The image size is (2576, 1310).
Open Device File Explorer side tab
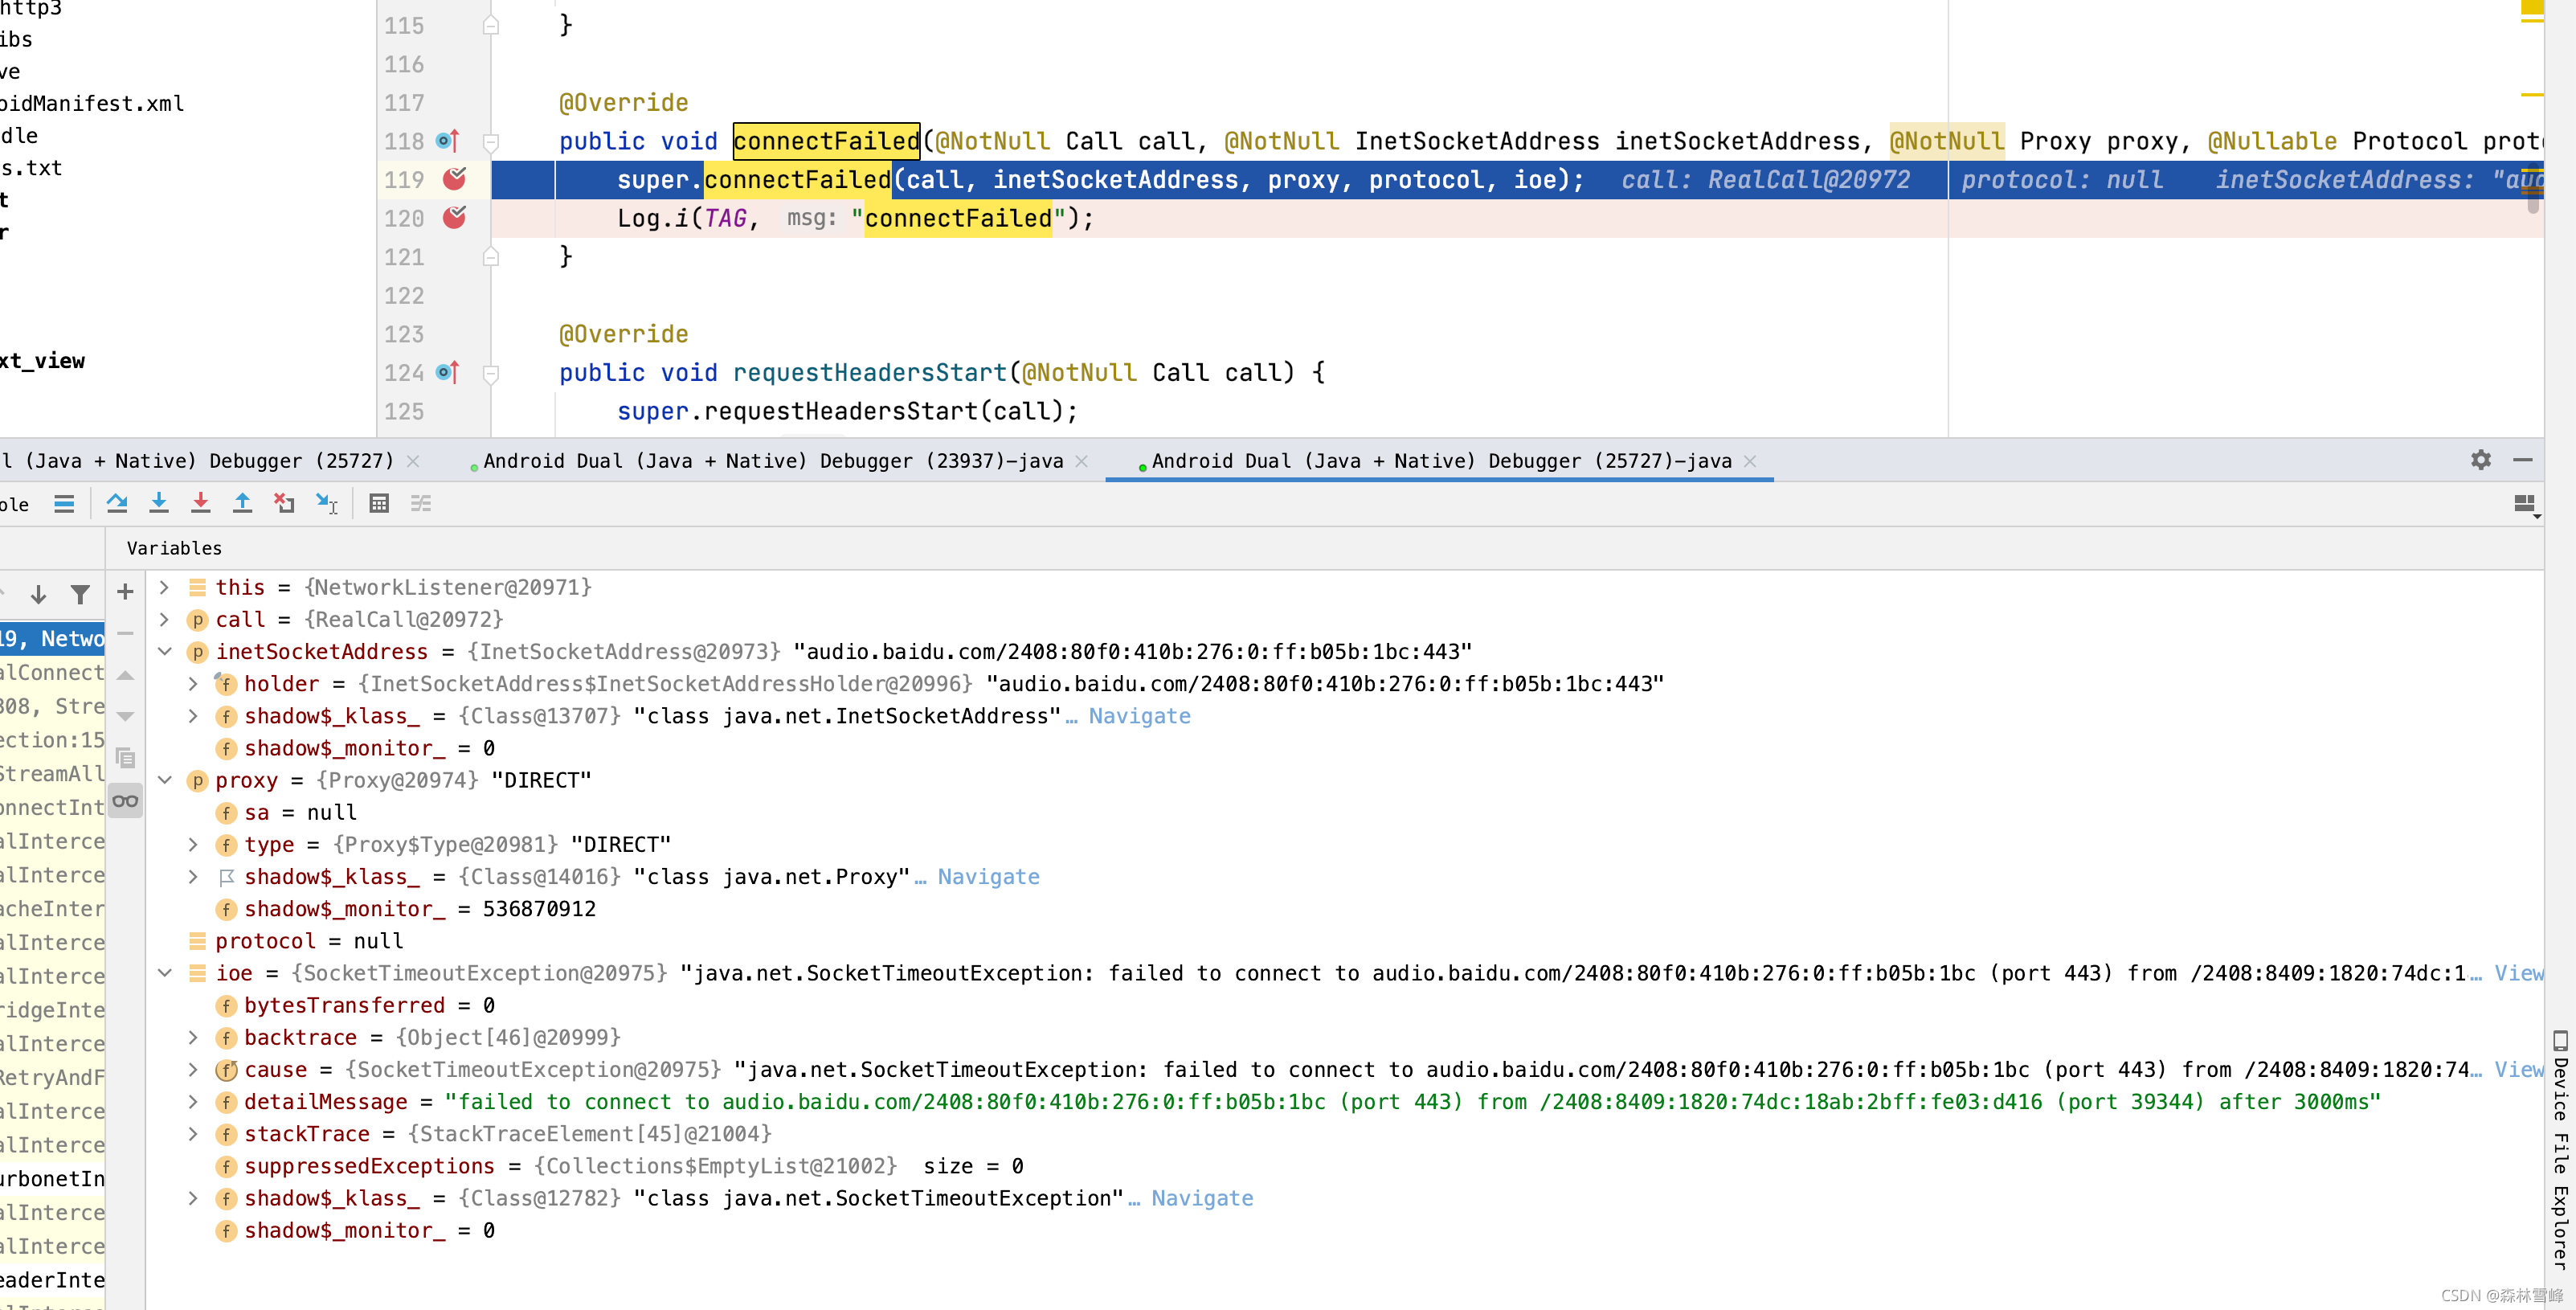(x=2560, y=1149)
